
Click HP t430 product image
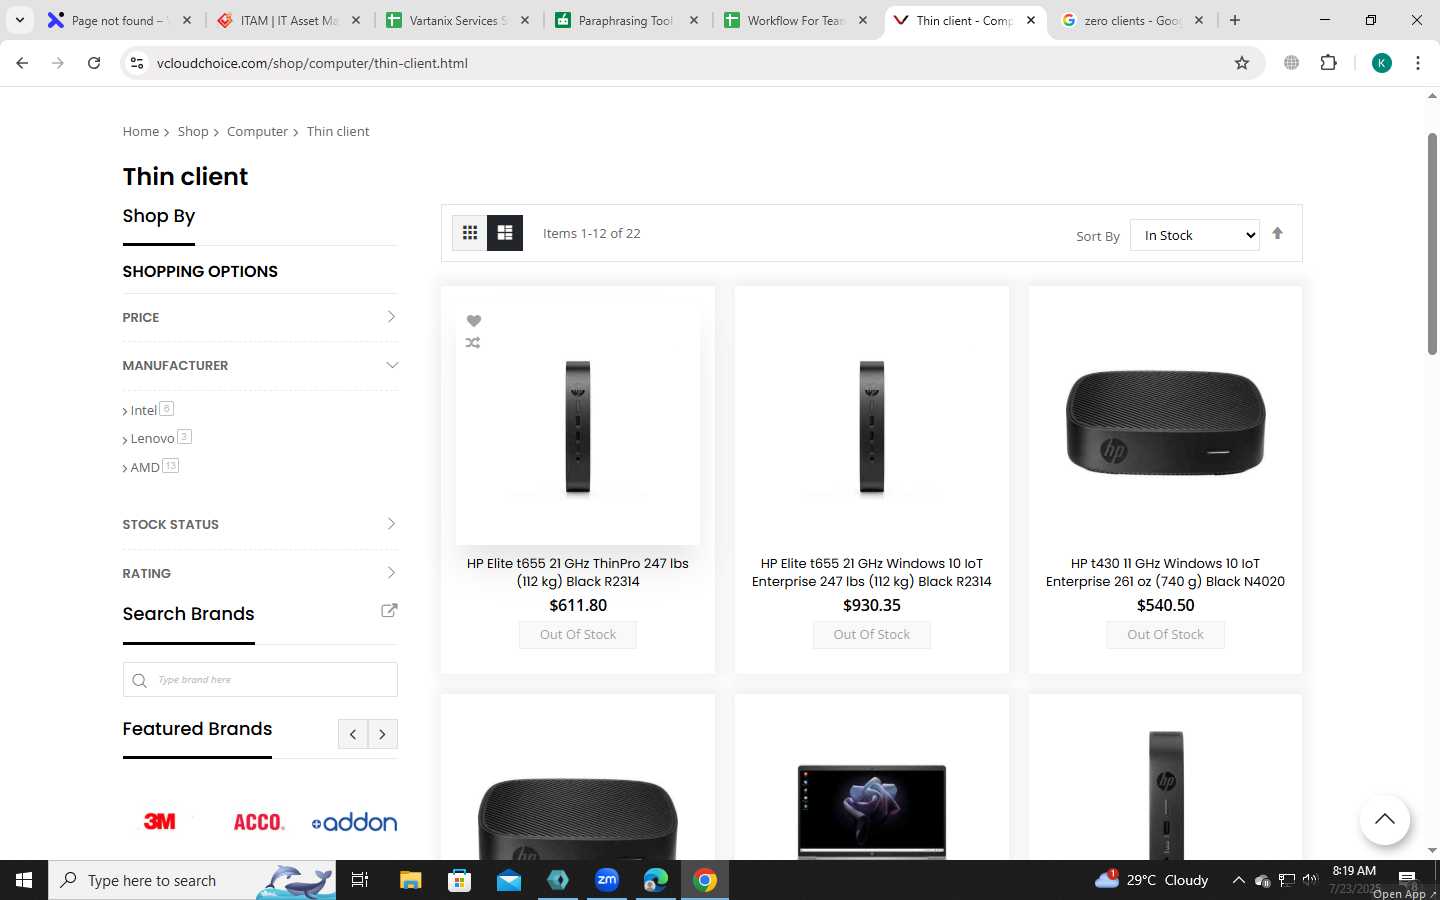coord(1165,422)
